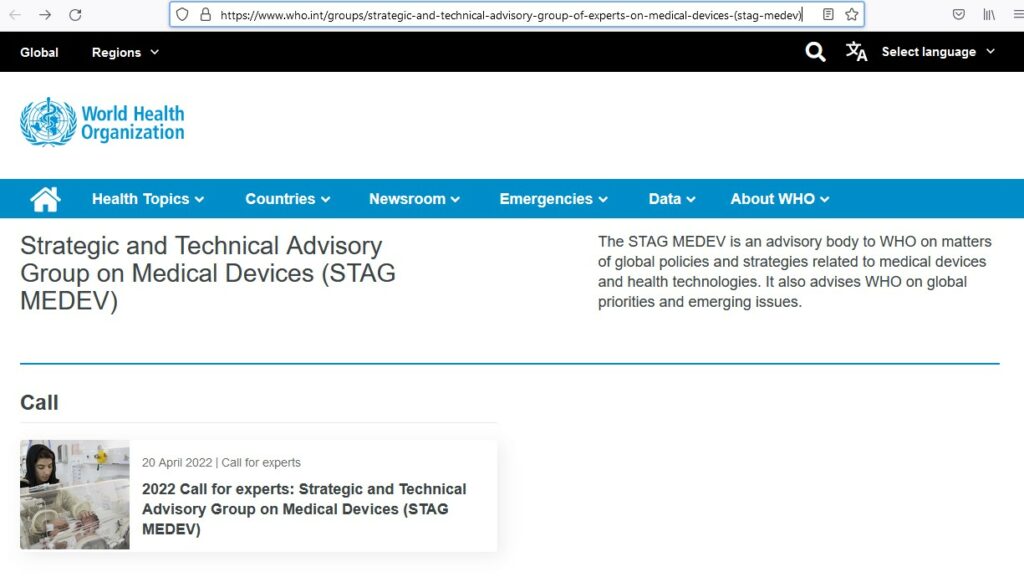Click the browser back arrow
The width and height of the screenshot is (1024, 577).
pyautogui.click(x=15, y=15)
